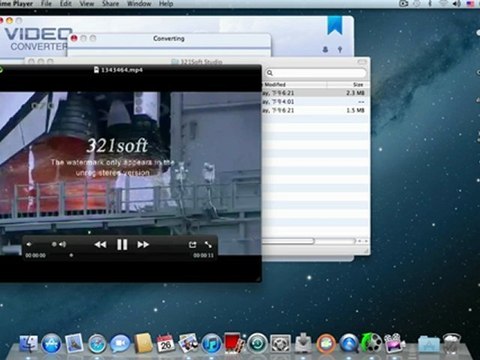Click the fast-forward button in player controls
Viewport: 480px width, 360px height.
(x=143, y=245)
